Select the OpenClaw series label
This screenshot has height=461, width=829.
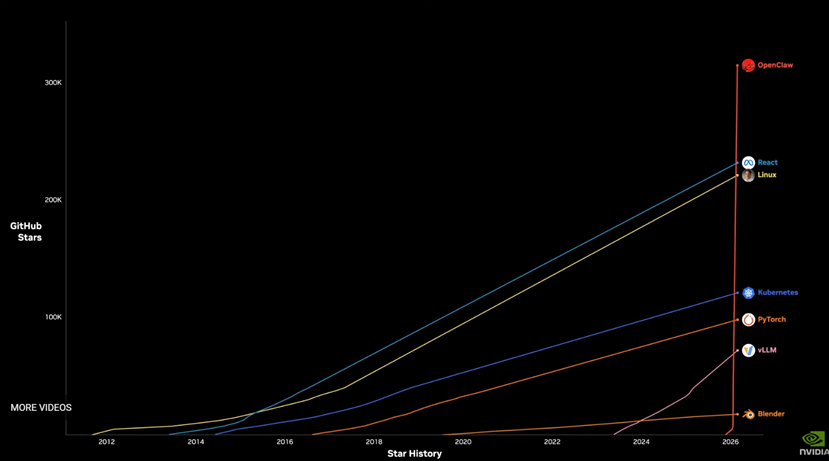coord(775,65)
